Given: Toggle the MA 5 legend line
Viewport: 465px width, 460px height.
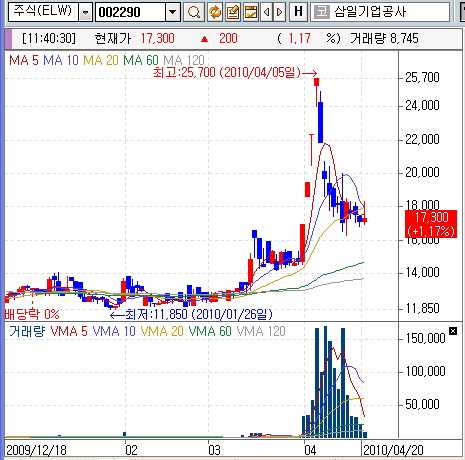Looking at the screenshot, I should point(24,60).
